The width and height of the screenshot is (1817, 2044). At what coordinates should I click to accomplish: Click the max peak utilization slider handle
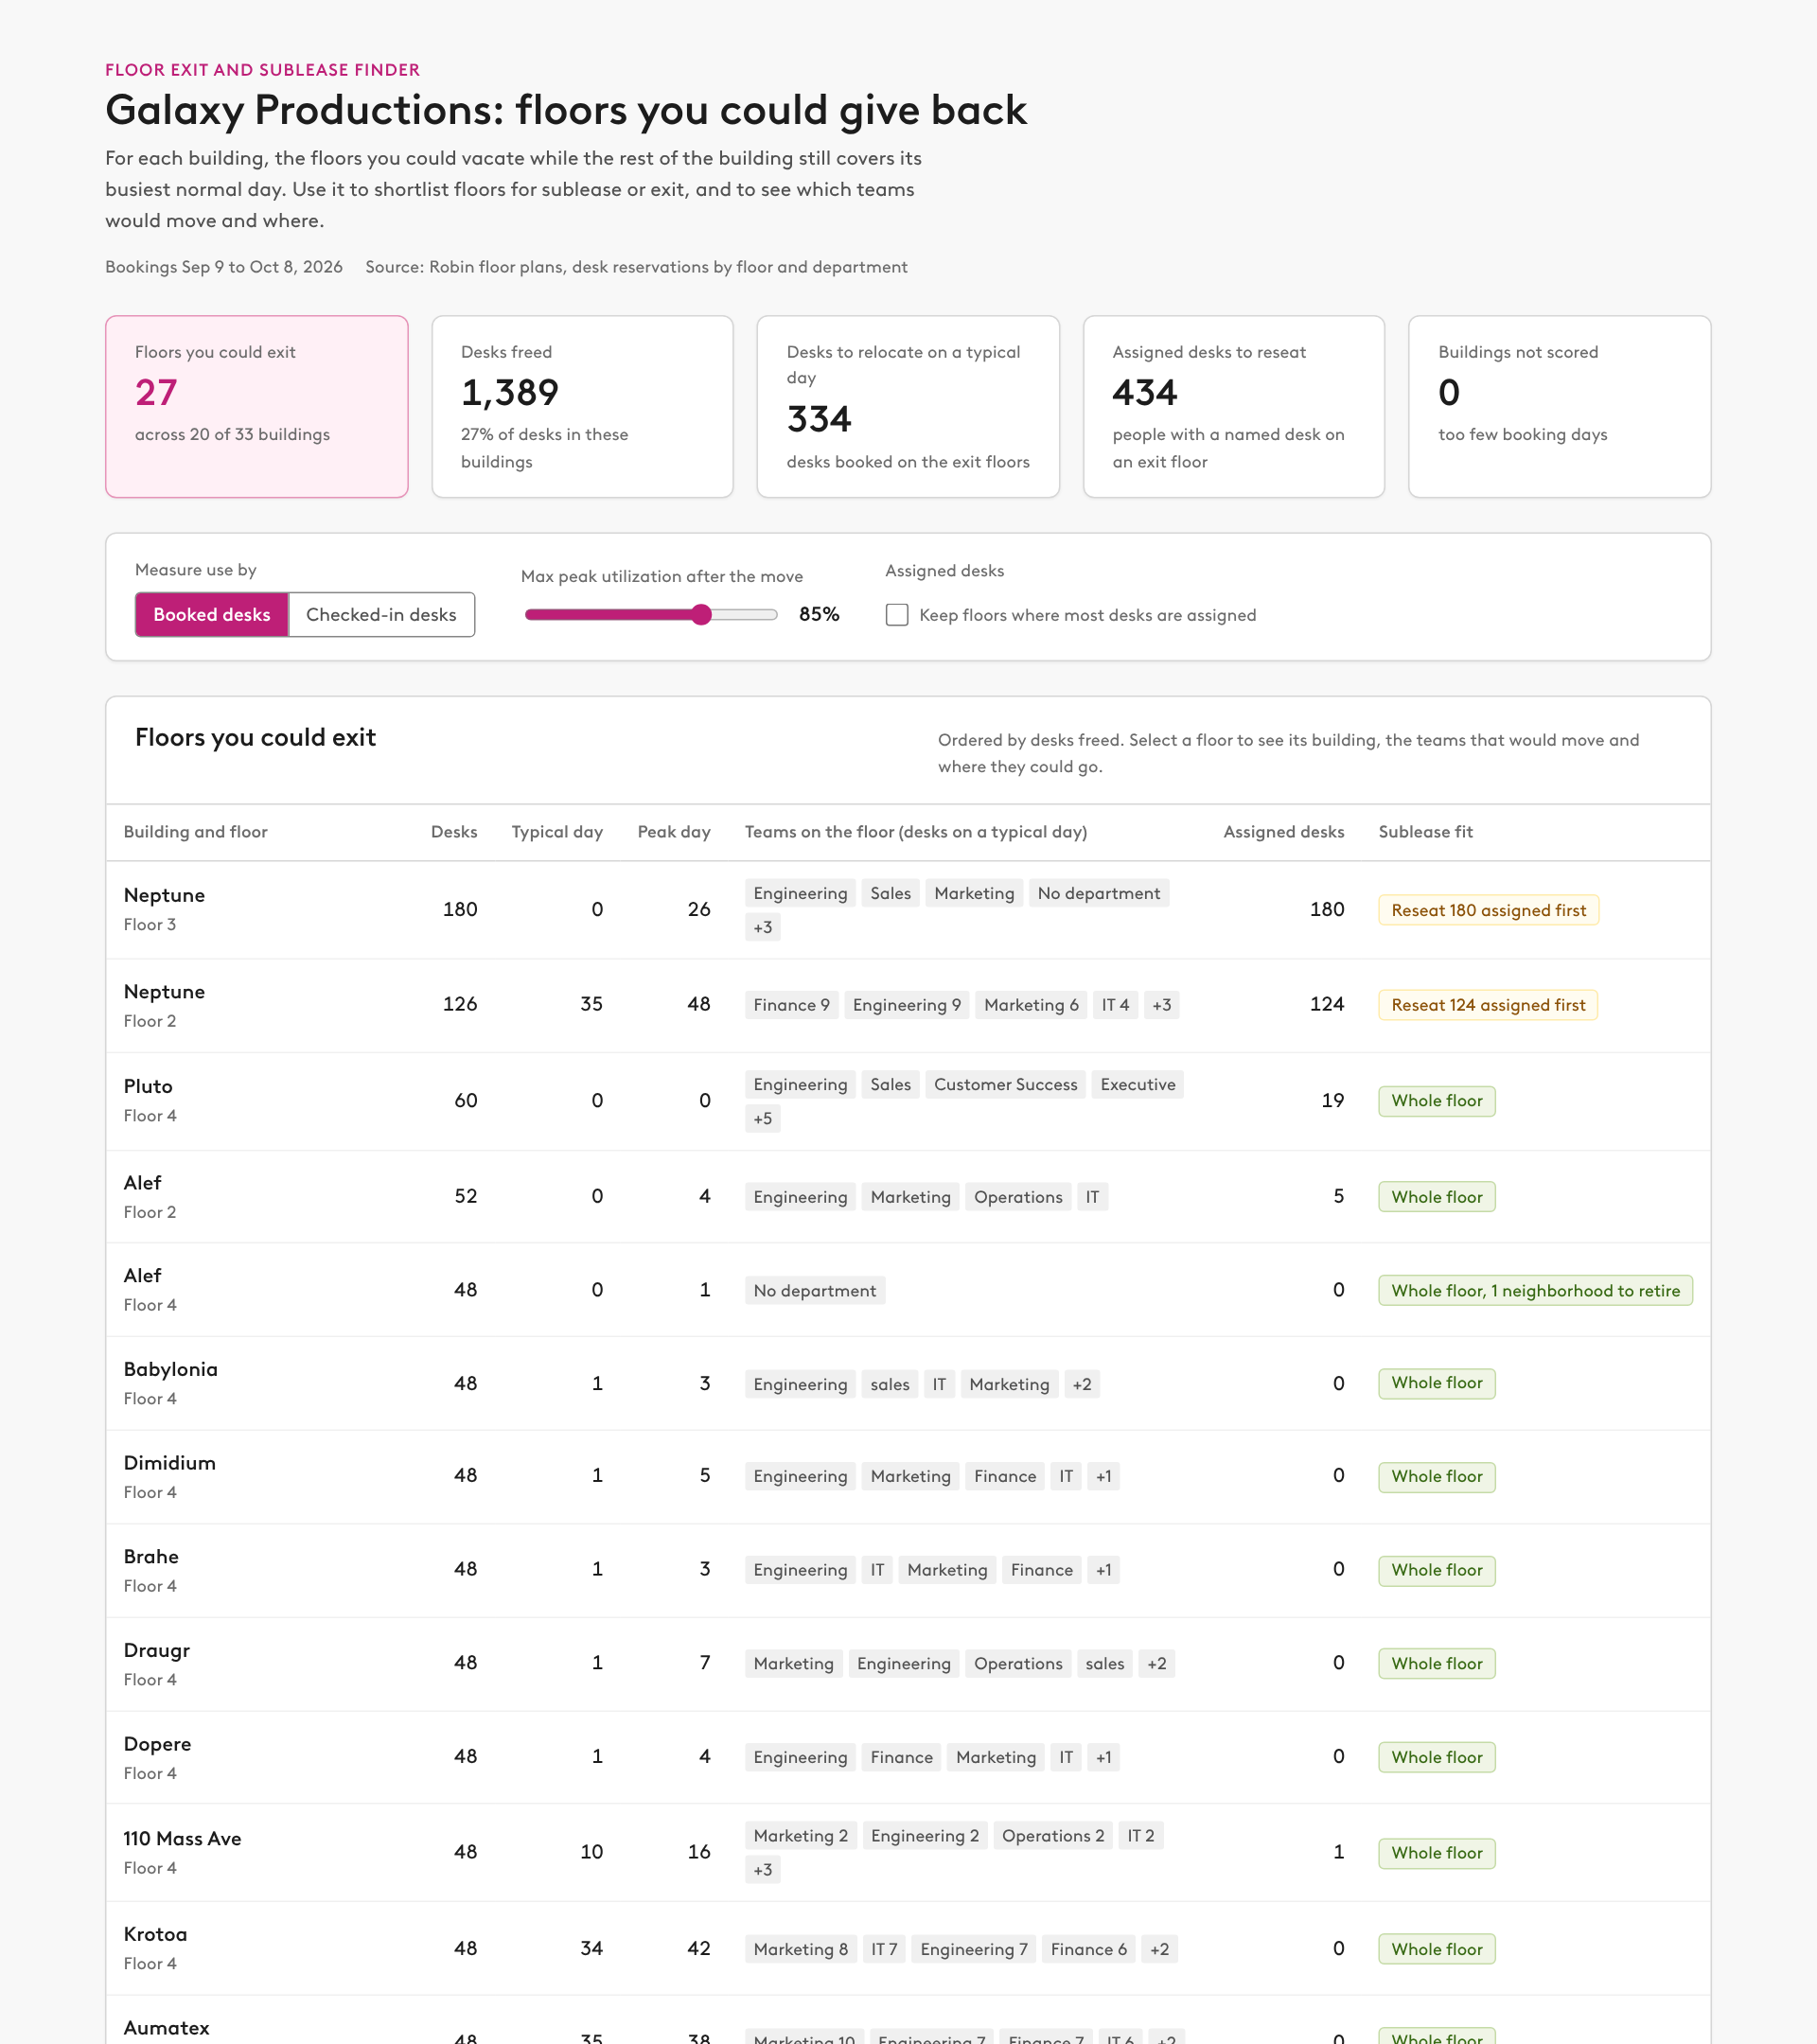coord(702,614)
